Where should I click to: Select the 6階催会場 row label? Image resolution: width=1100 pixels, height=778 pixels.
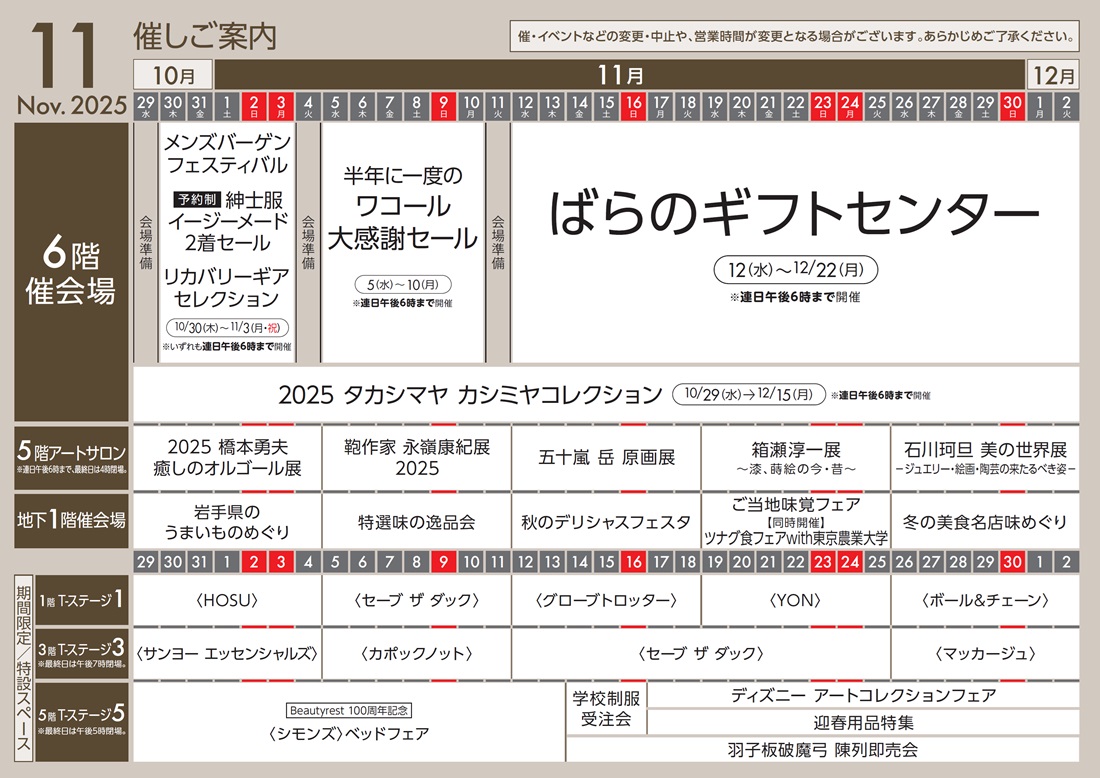[x=71, y=272]
